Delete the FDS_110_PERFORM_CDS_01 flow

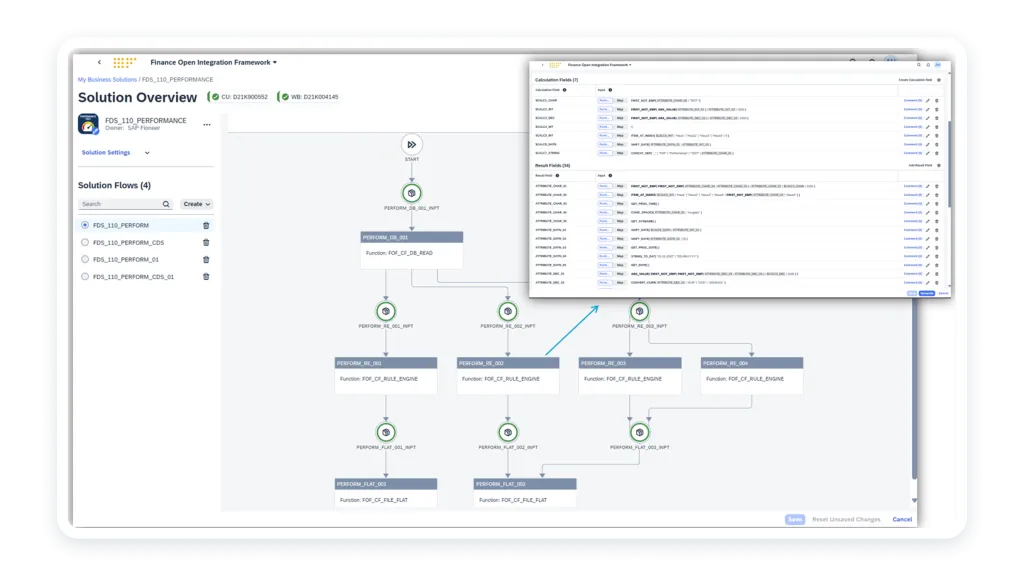pos(206,277)
